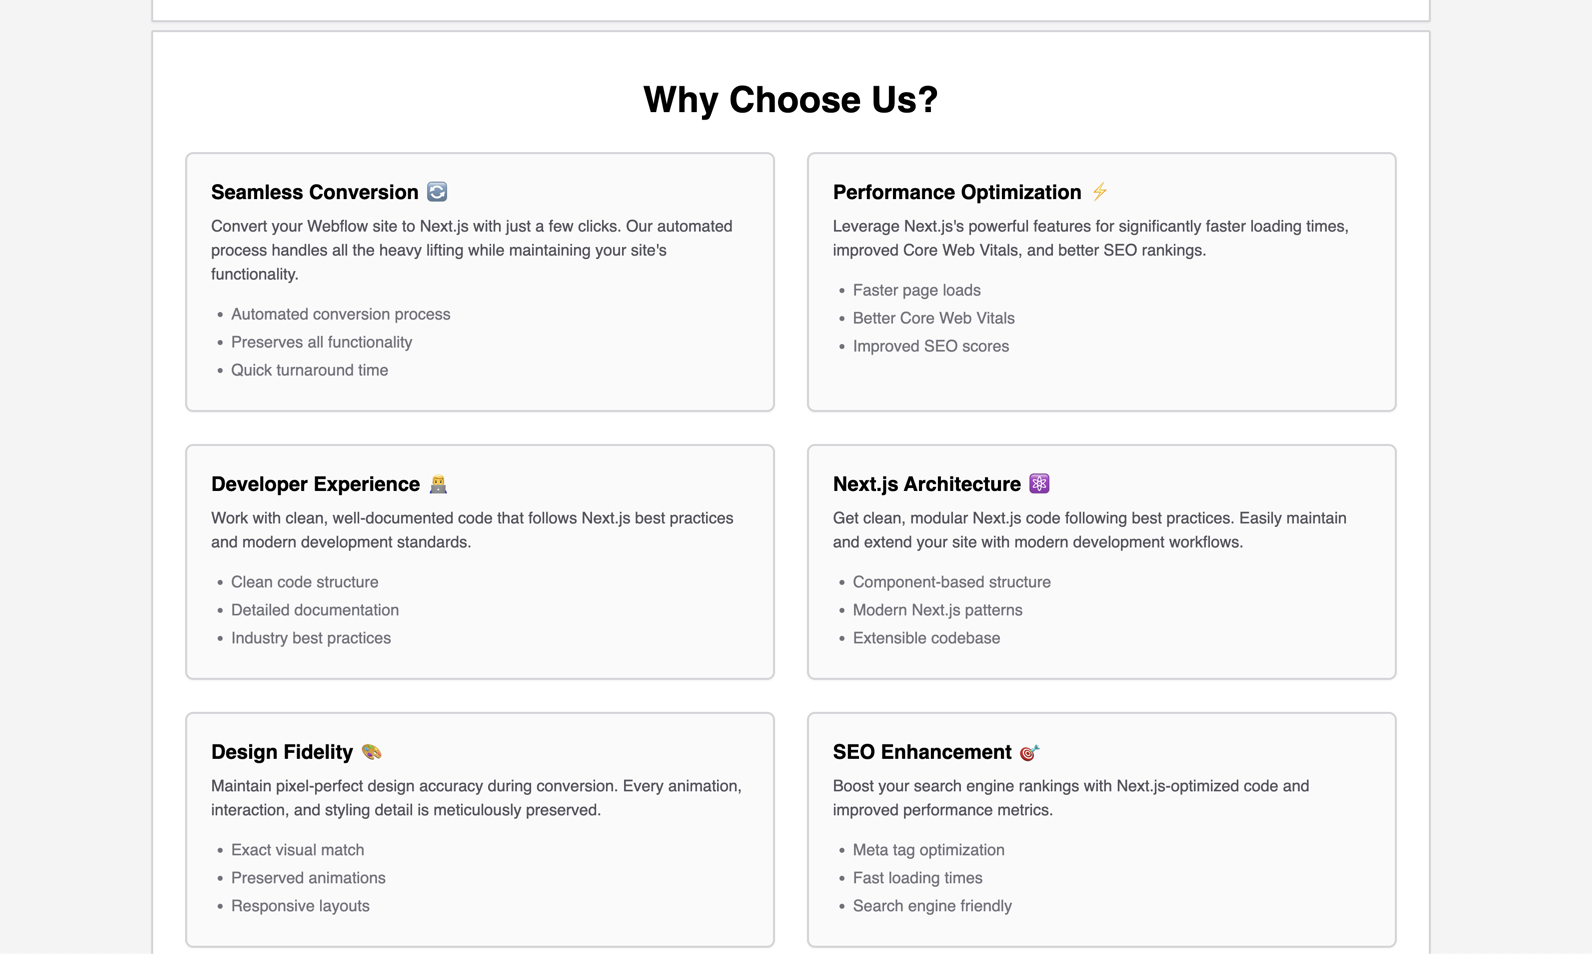Click the Developer Experience card heading

(315, 484)
